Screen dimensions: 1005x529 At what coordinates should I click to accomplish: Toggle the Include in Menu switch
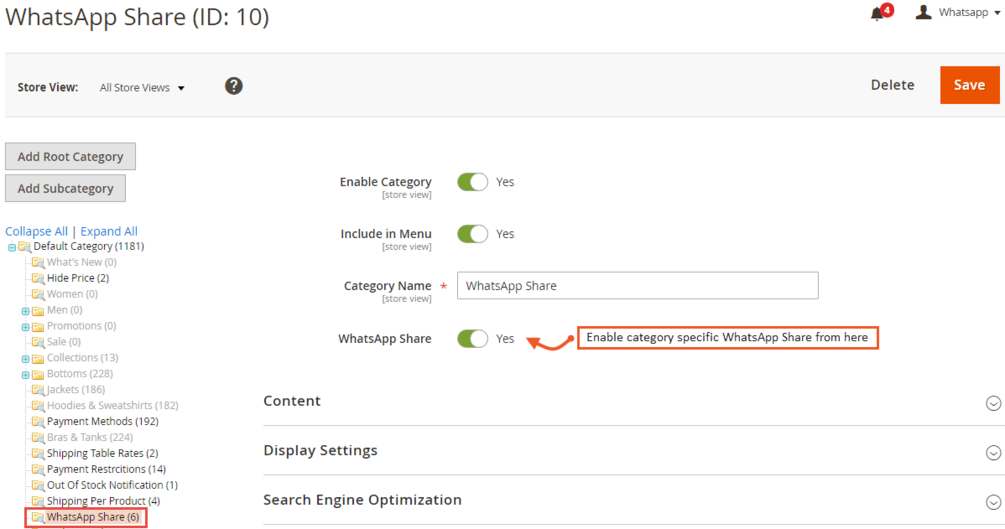point(472,234)
